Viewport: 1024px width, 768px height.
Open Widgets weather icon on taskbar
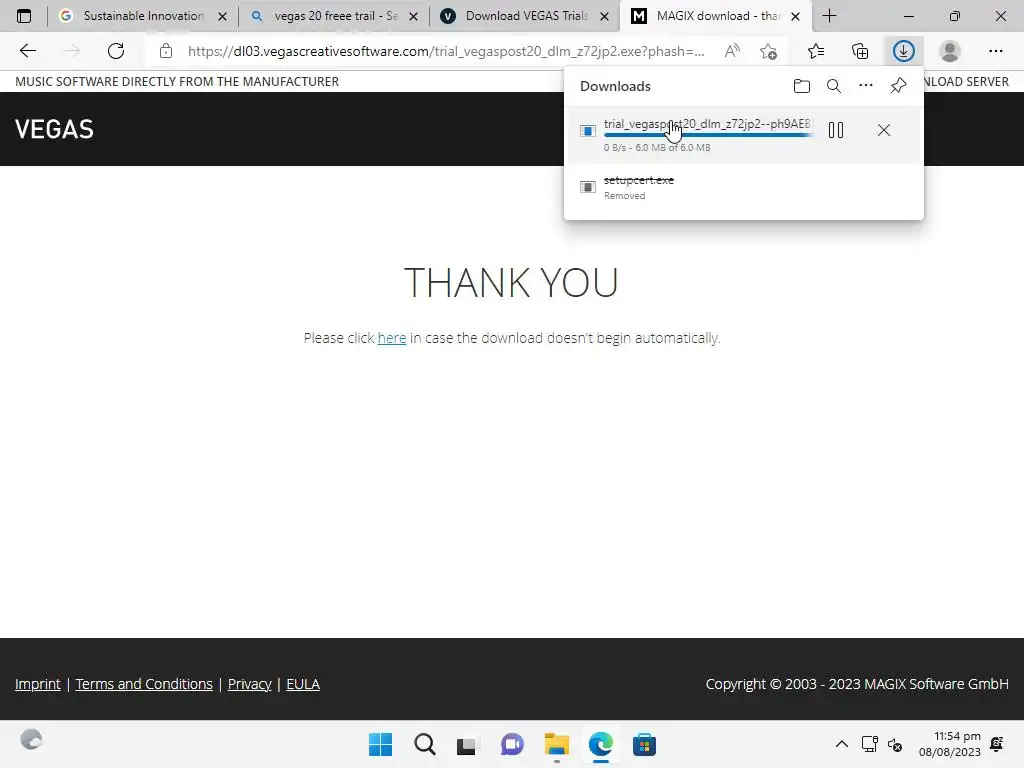coord(31,739)
